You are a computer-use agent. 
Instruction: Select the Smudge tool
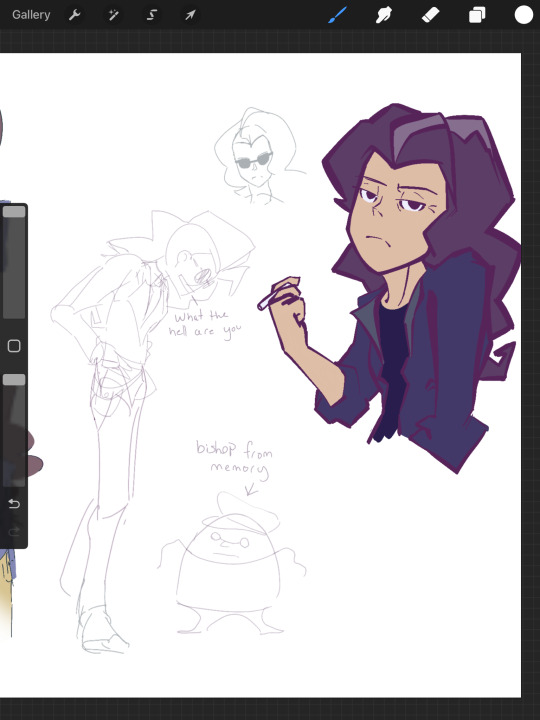pos(384,15)
